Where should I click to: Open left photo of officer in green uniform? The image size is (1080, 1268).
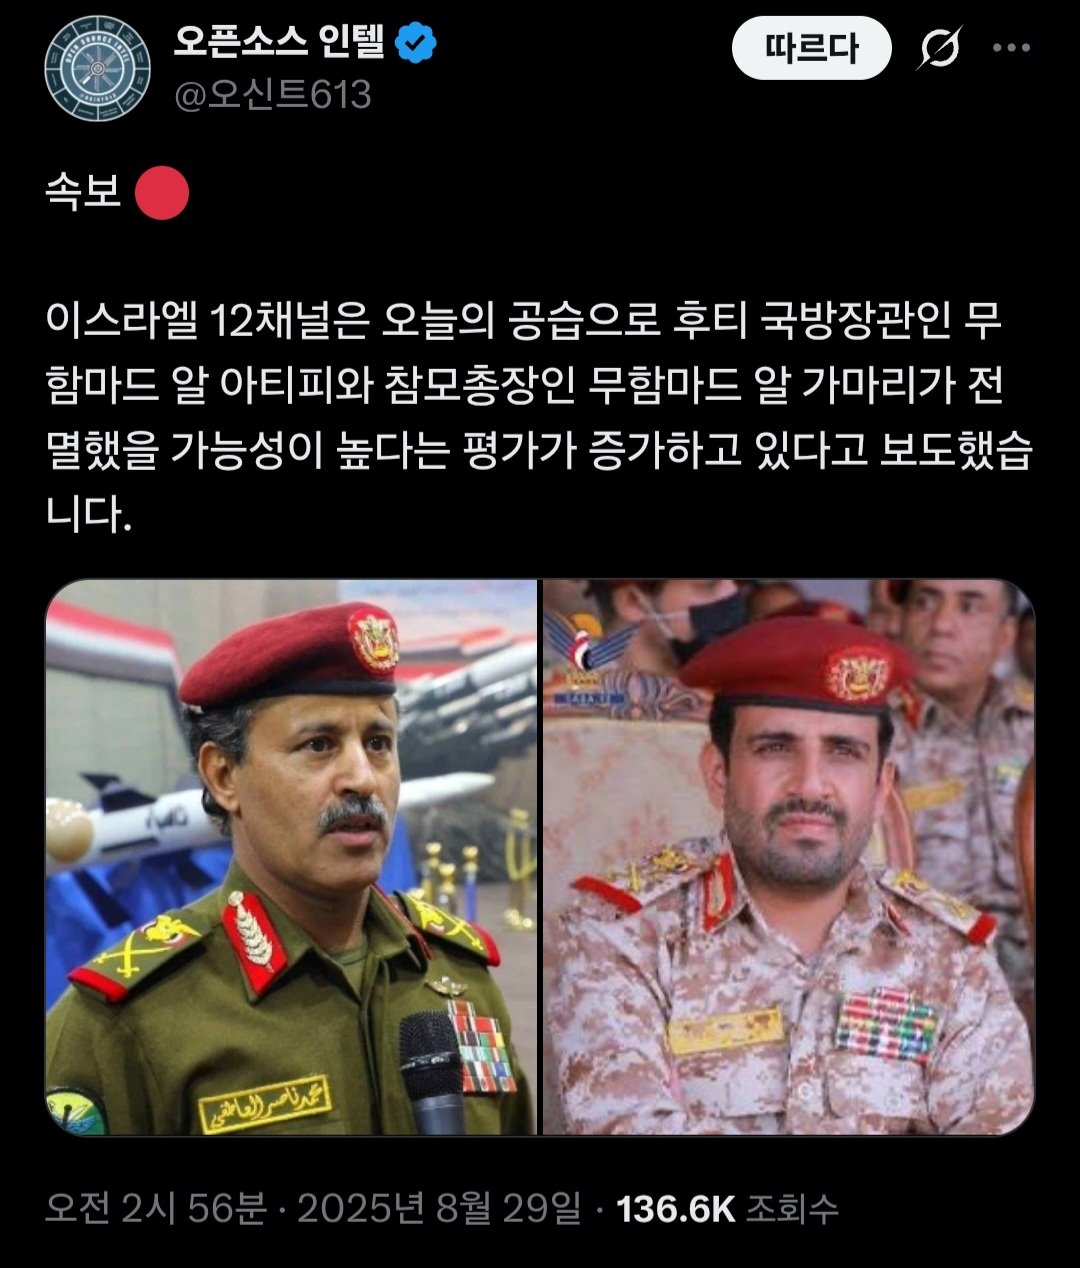(291, 857)
